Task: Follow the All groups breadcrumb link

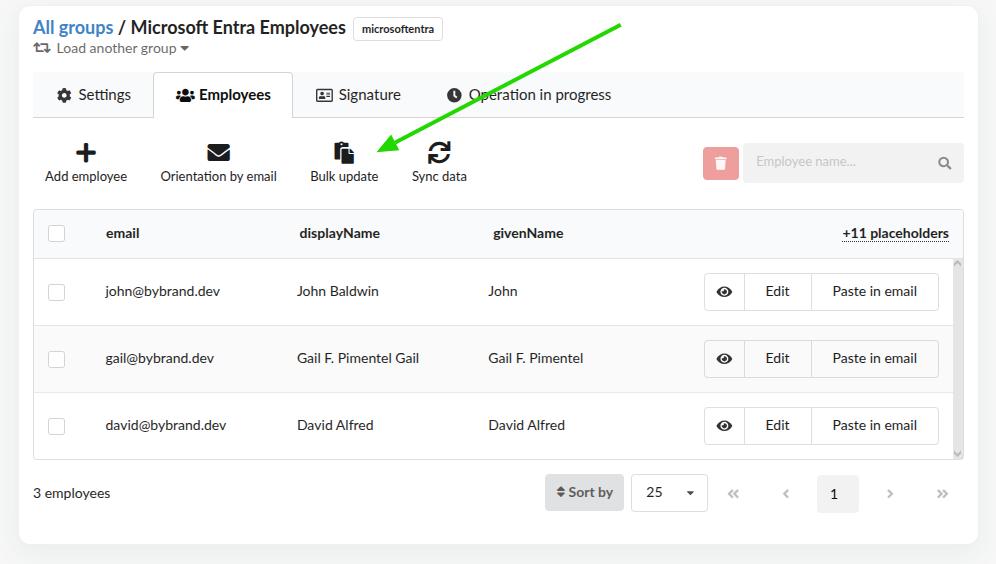Action: [x=73, y=27]
